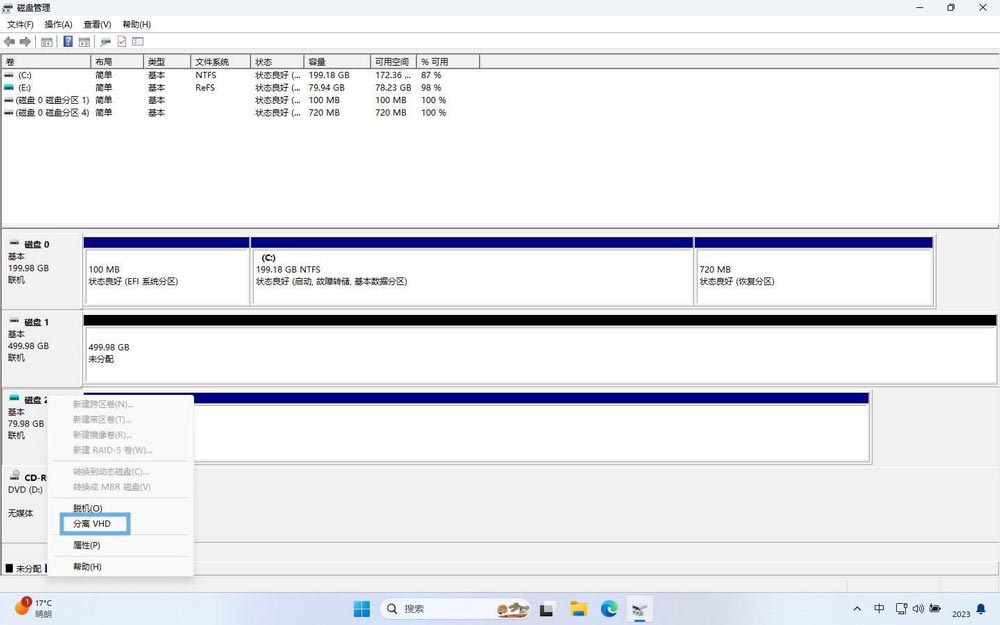The height and width of the screenshot is (625, 1000).
Task: Choose 脱机(O) from the context menu
Action: point(85,508)
